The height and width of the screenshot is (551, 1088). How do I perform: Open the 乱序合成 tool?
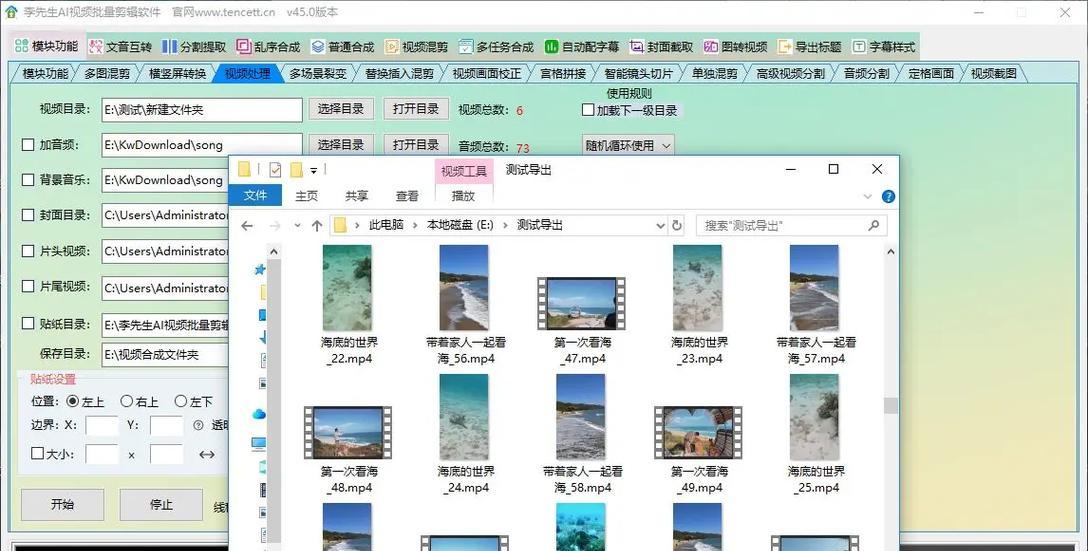pos(269,46)
